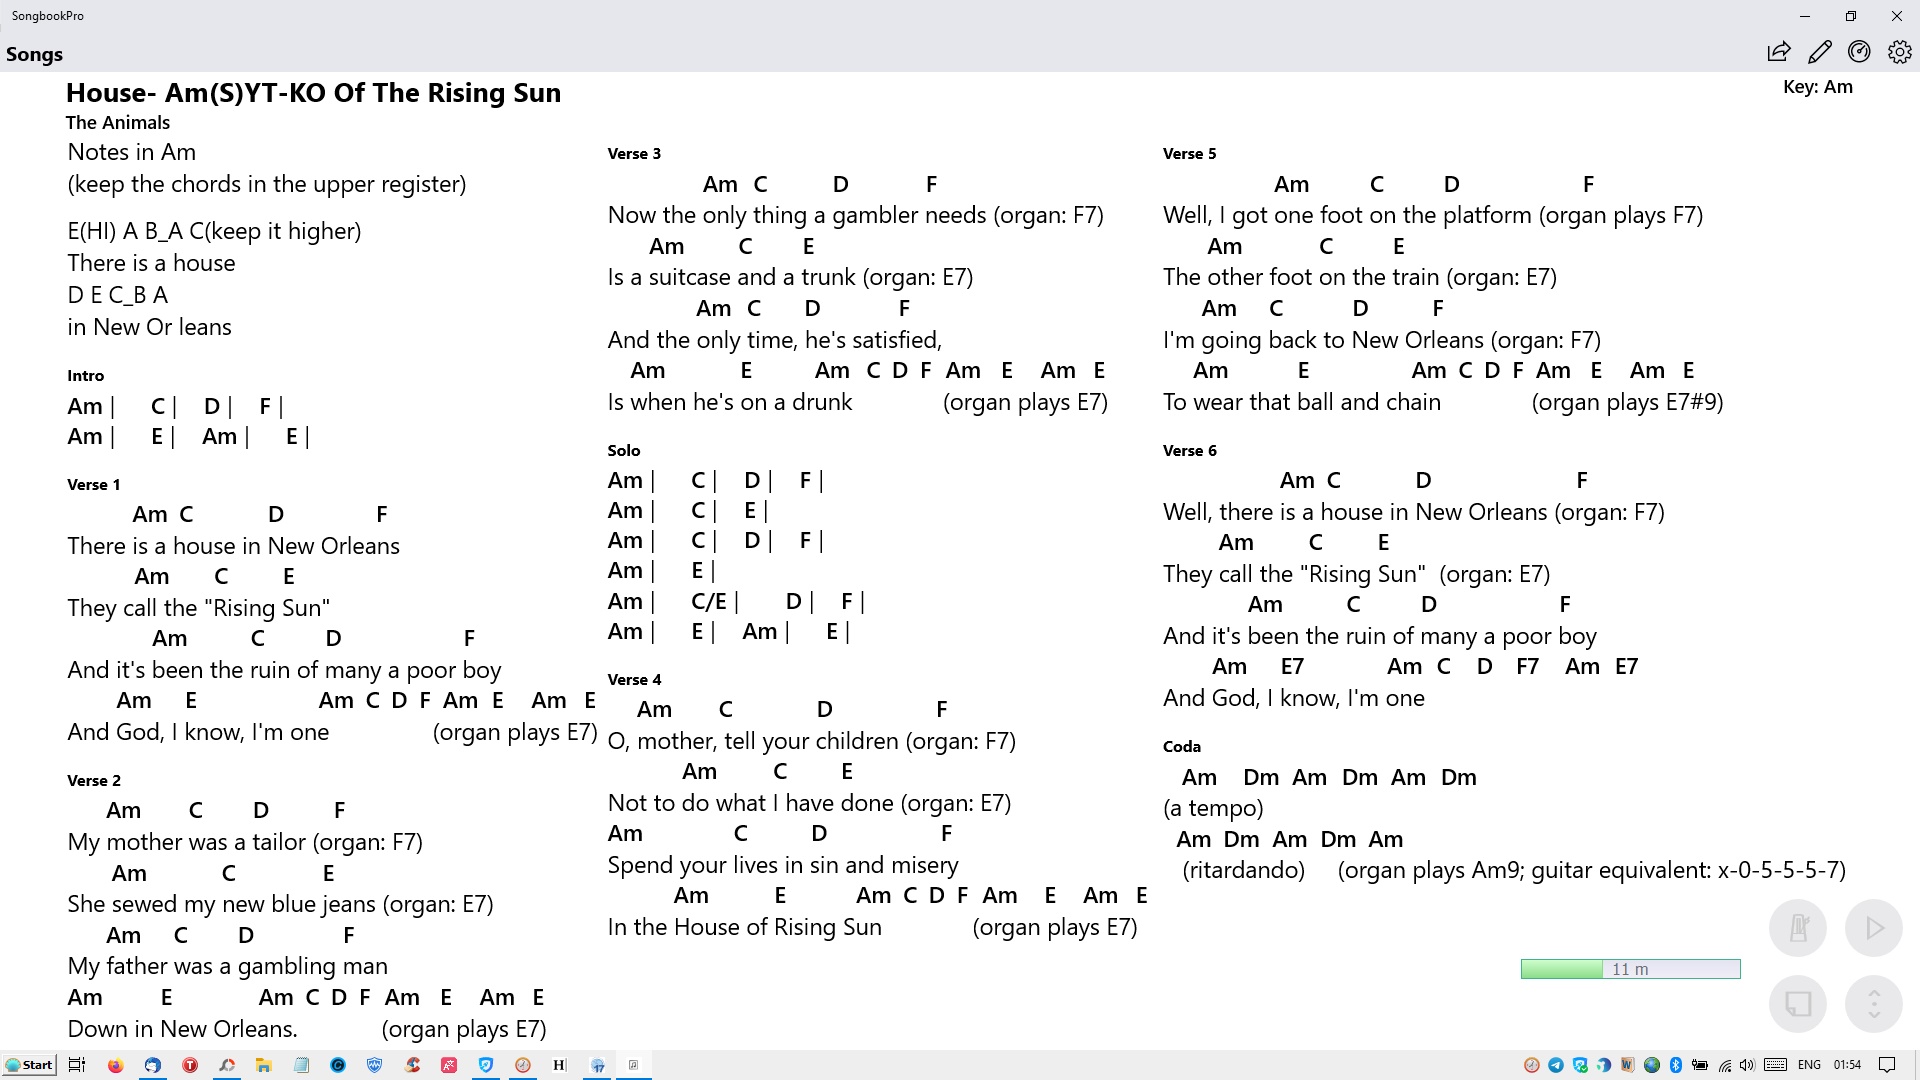
Task: Toggle the metronome button
Action: (x=1798, y=928)
